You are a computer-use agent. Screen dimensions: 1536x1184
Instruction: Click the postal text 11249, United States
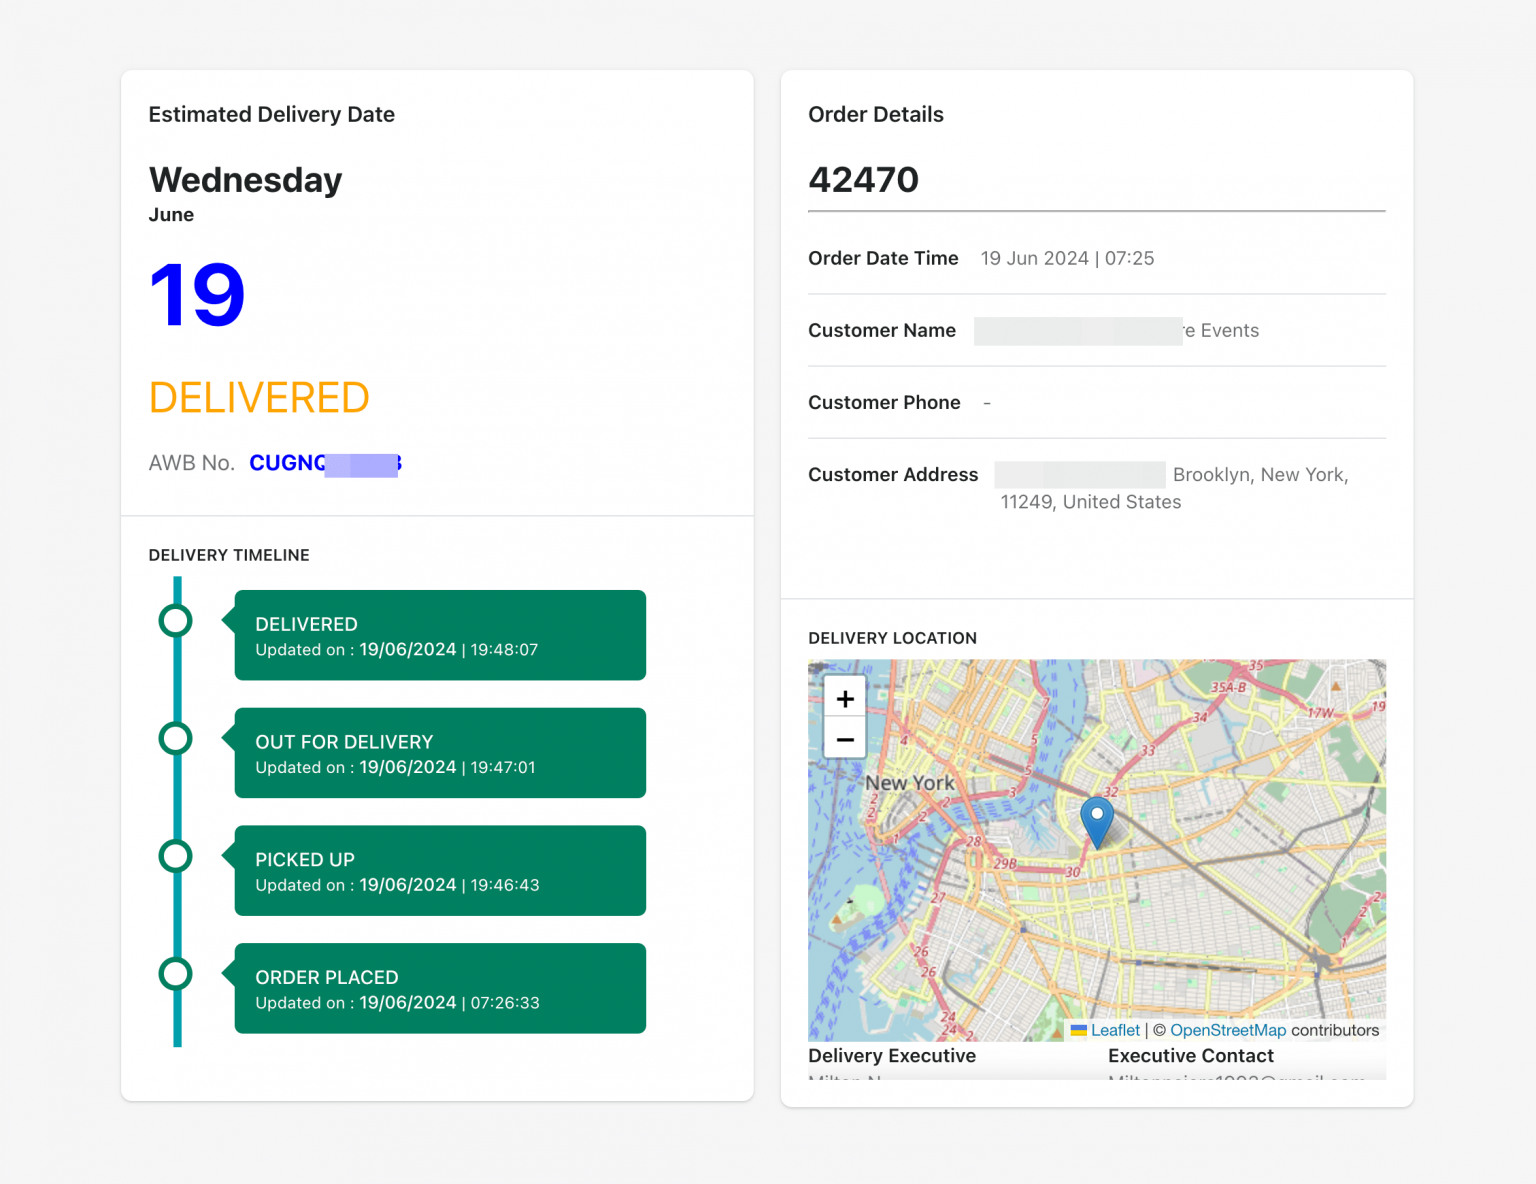(x=1091, y=502)
